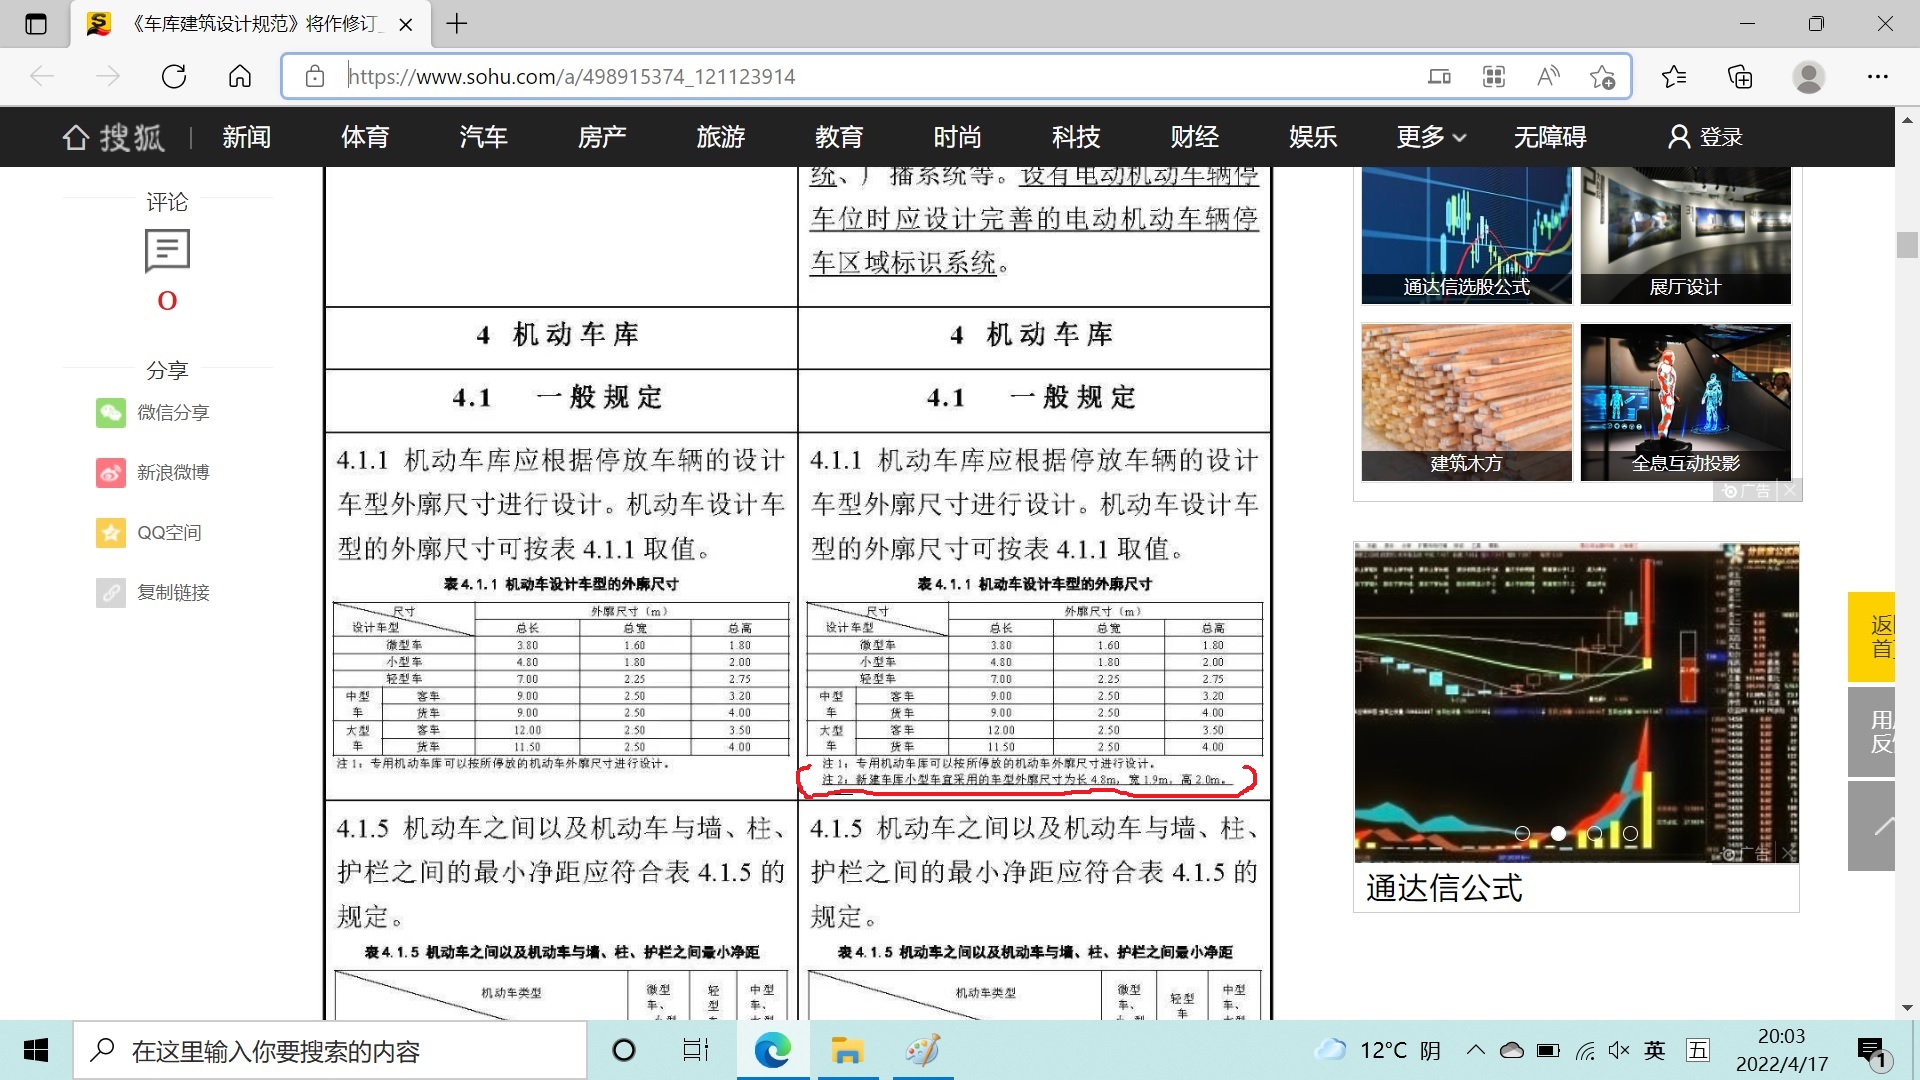Open the new tab plus button
This screenshot has height=1080, width=1920.
[x=457, y=23]
